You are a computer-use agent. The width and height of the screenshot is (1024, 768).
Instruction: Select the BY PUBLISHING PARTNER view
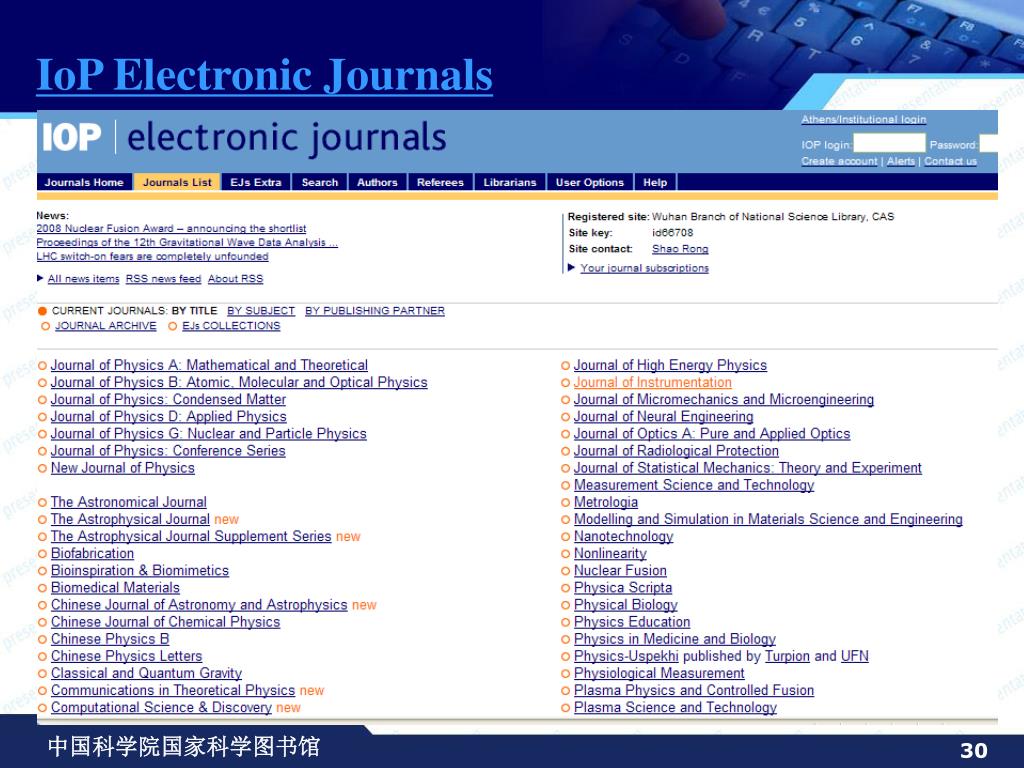[x=375, y=311]
